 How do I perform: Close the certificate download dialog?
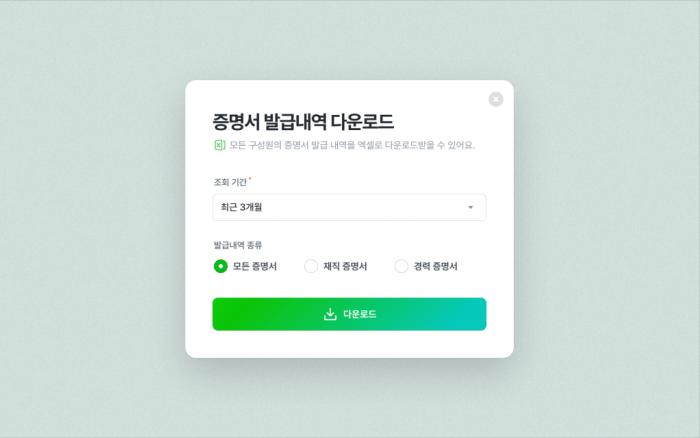[x=496, y=99]
